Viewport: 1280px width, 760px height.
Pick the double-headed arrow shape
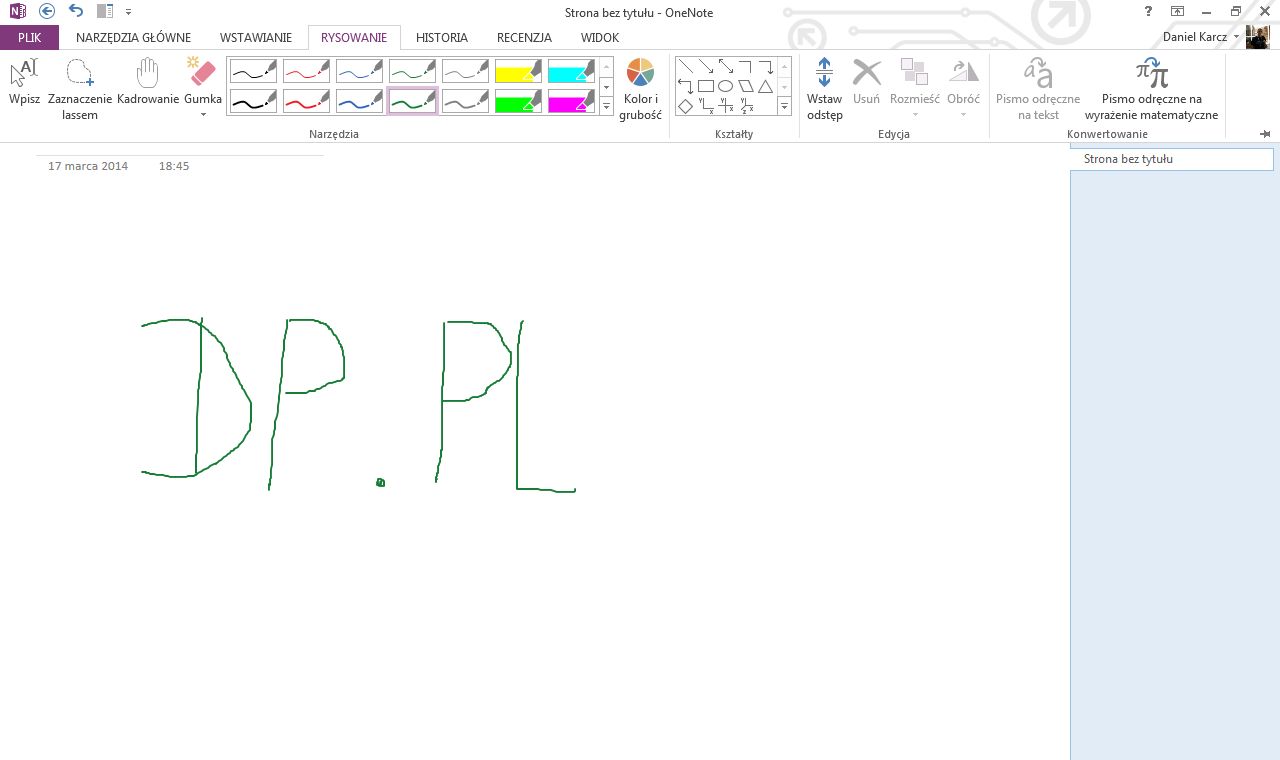click(x=725, y=67)
